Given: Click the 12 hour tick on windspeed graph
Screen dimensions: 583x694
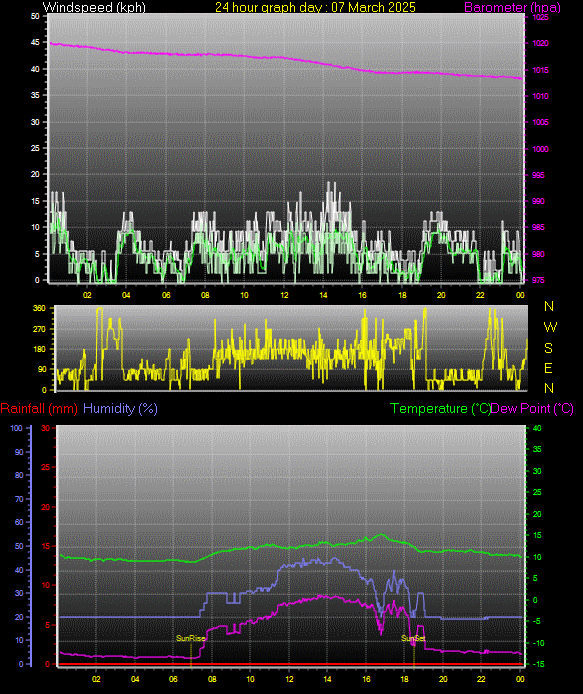Looking at the screenshot, I should tap(284, 295).
